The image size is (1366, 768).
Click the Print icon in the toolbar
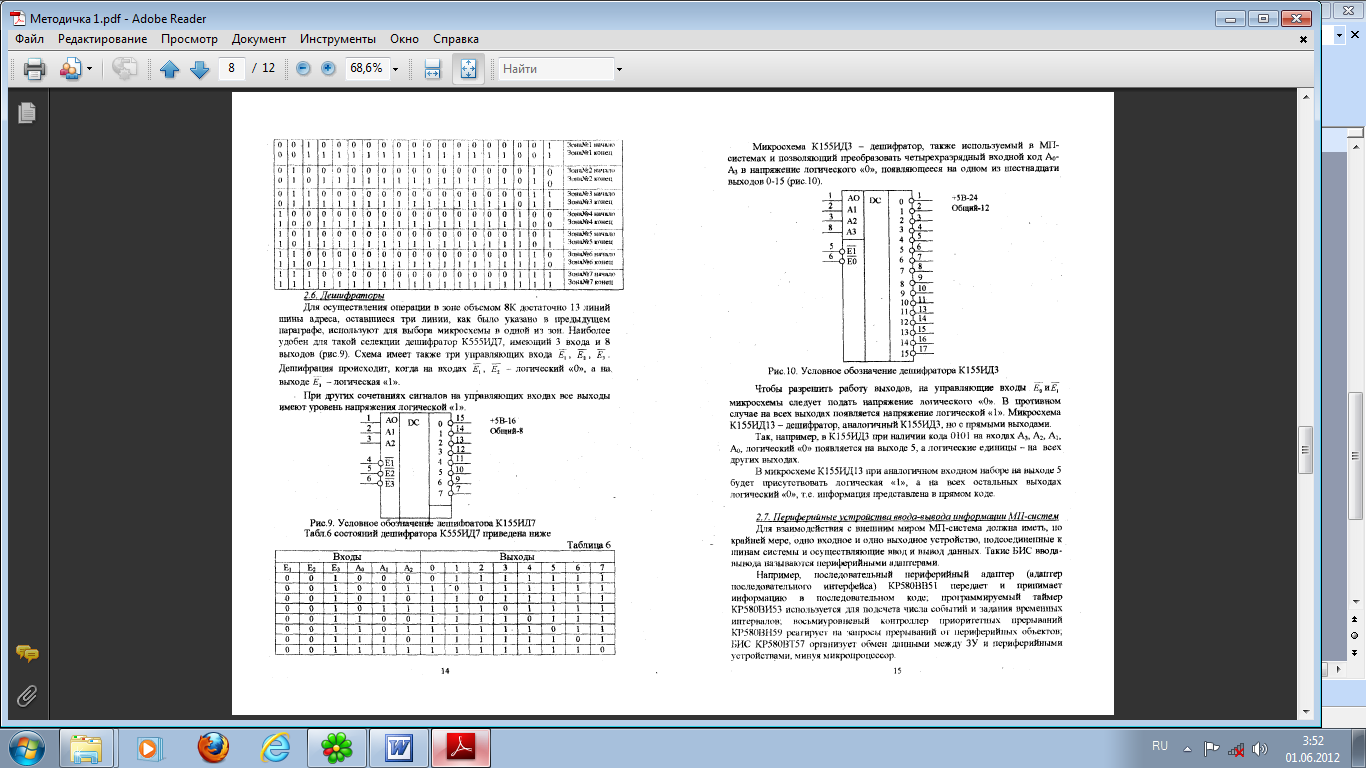(35, 69)
